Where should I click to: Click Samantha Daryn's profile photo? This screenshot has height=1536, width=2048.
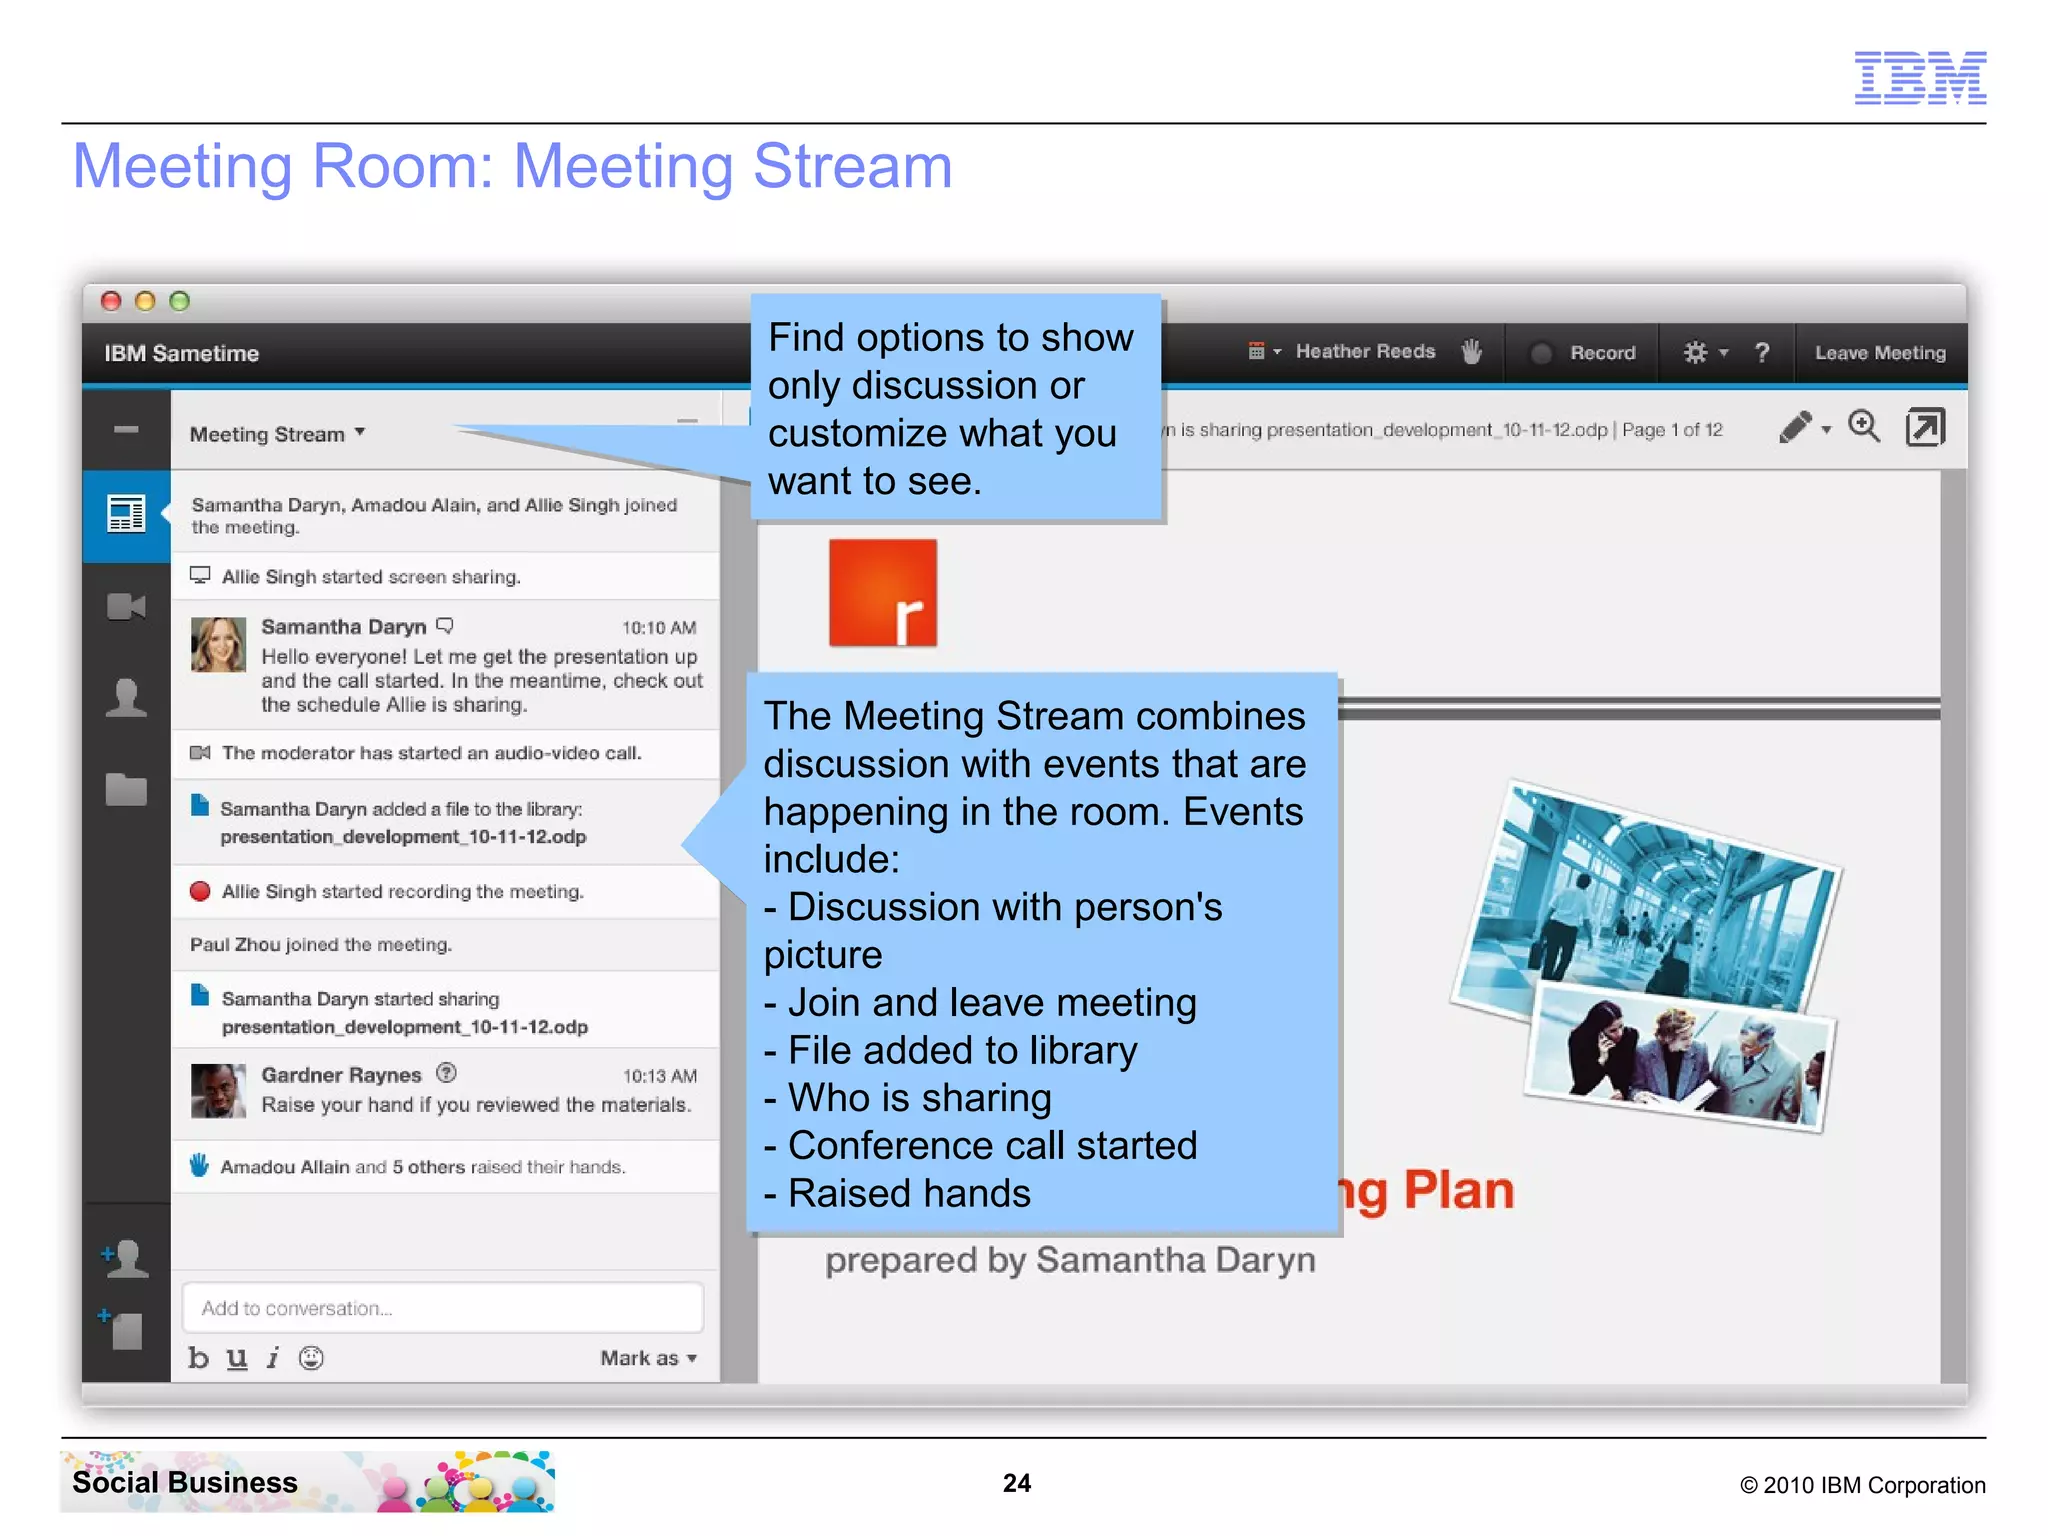pos(218,645)
